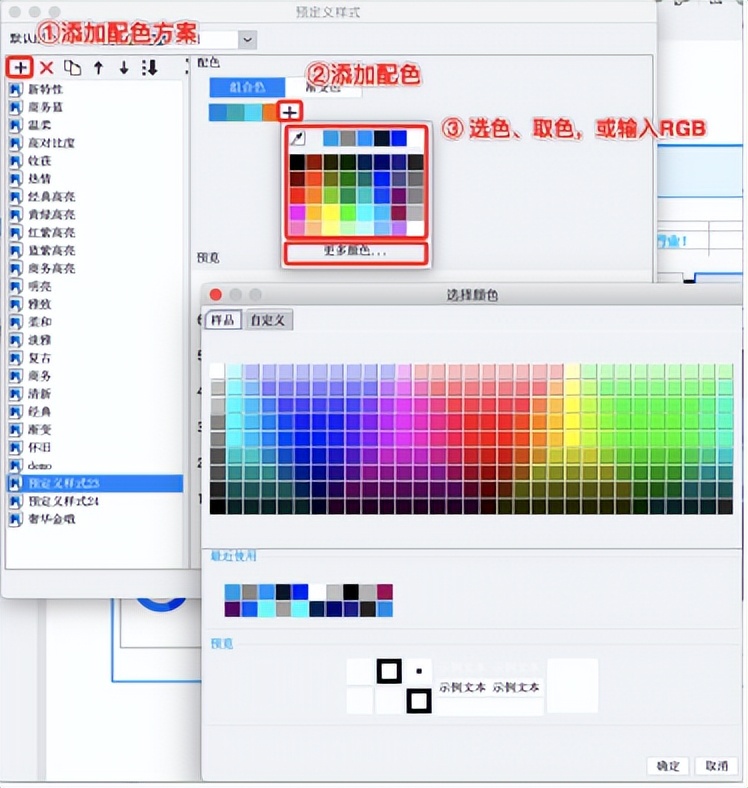Choose the white swatch in 最近使用 colors
The width and height of the screenshot is (748, 788).
[317, 592]
